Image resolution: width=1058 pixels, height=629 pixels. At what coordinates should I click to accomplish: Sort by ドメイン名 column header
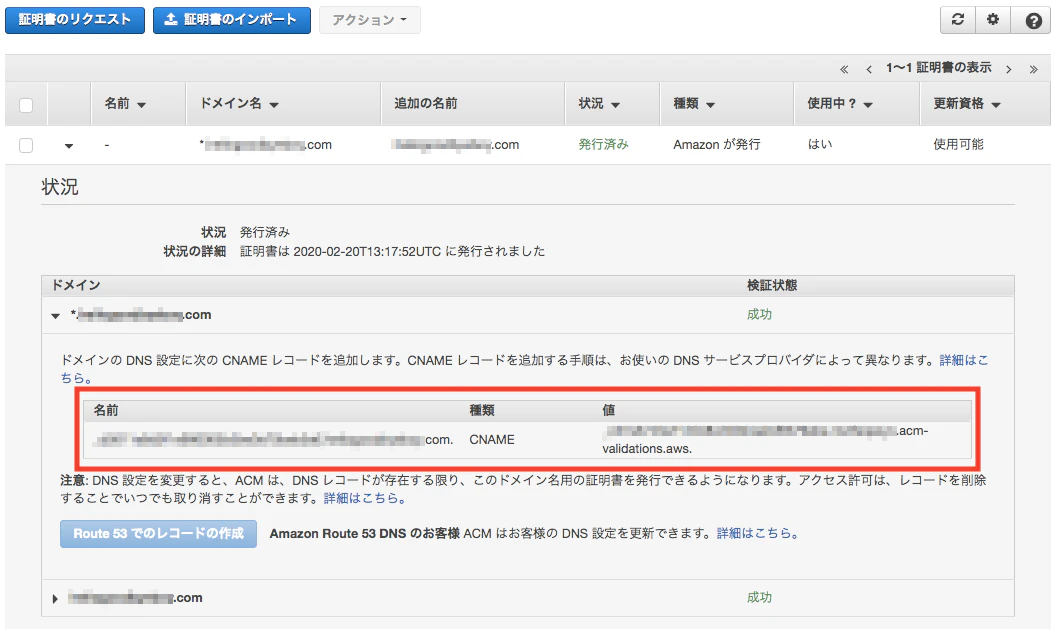point(239,103)
